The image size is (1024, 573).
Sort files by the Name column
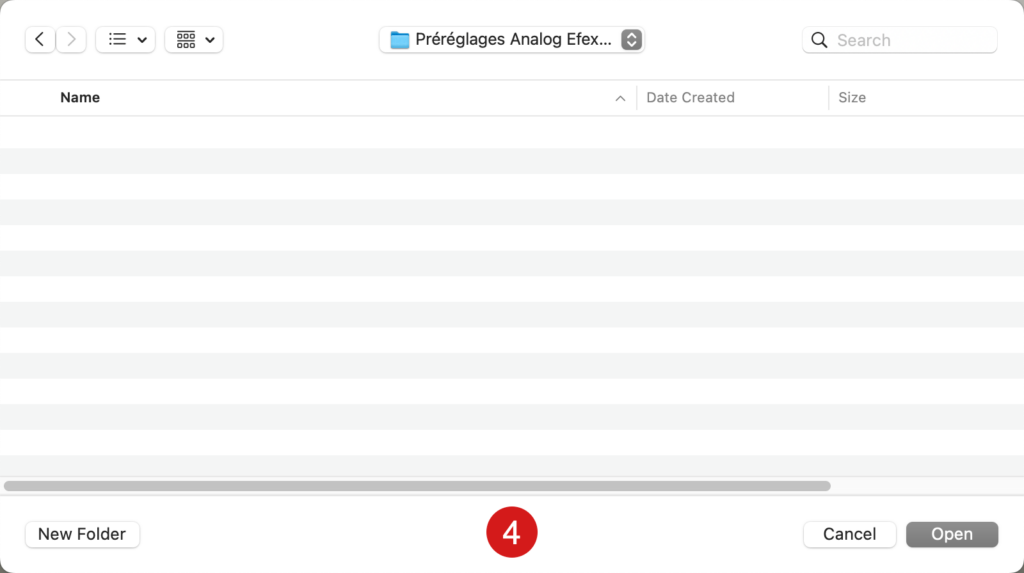[x=80, y=97]
